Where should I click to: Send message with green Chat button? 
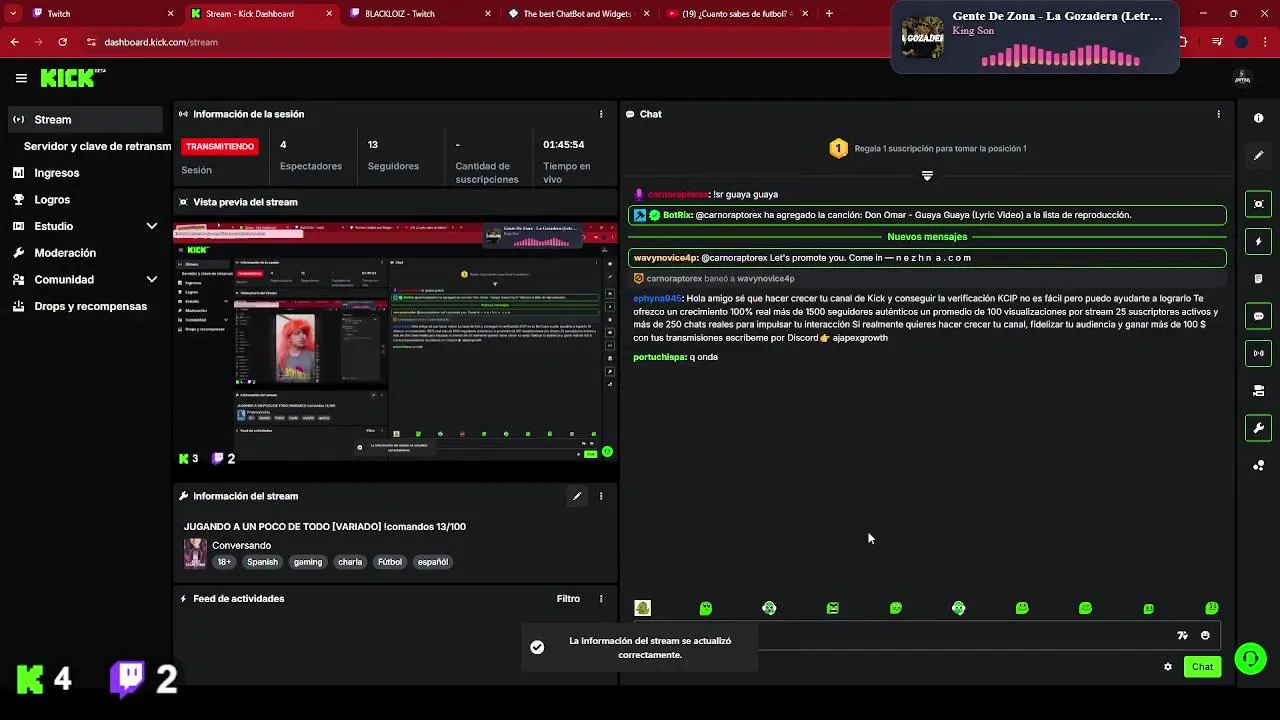(x=1202, y=667)
